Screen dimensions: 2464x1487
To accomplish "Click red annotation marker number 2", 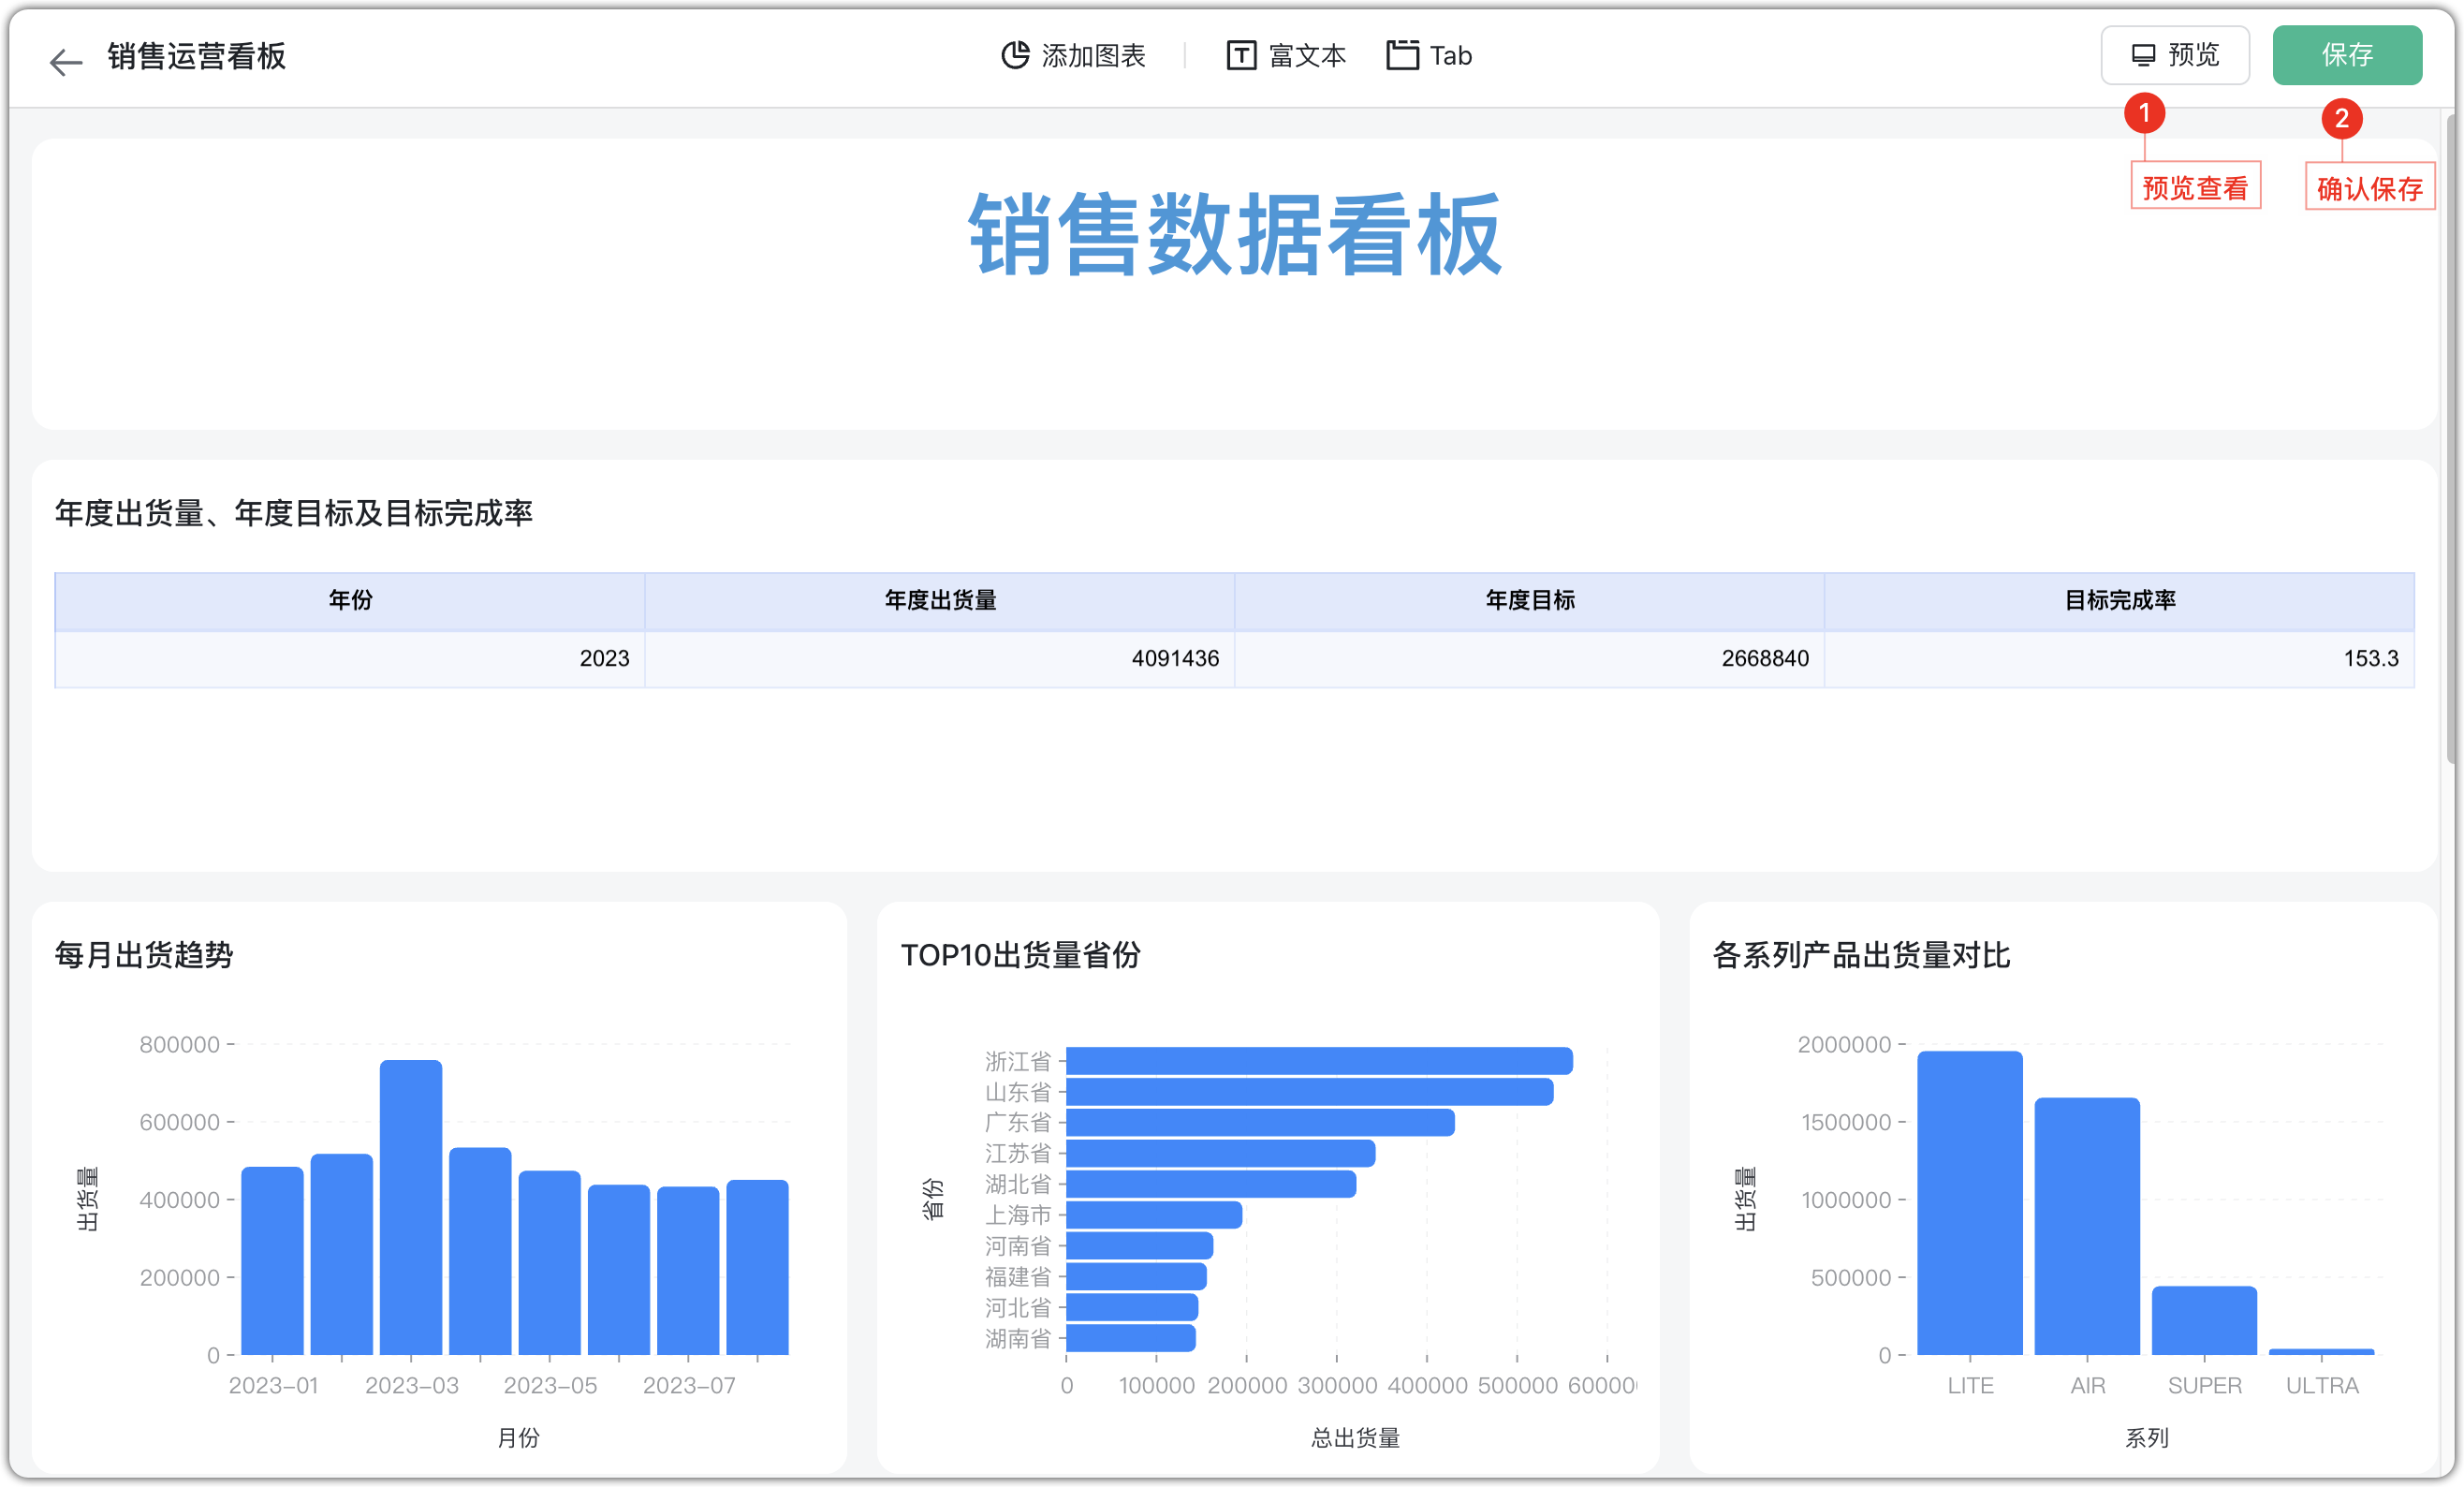I will [x=2341, y=118].
